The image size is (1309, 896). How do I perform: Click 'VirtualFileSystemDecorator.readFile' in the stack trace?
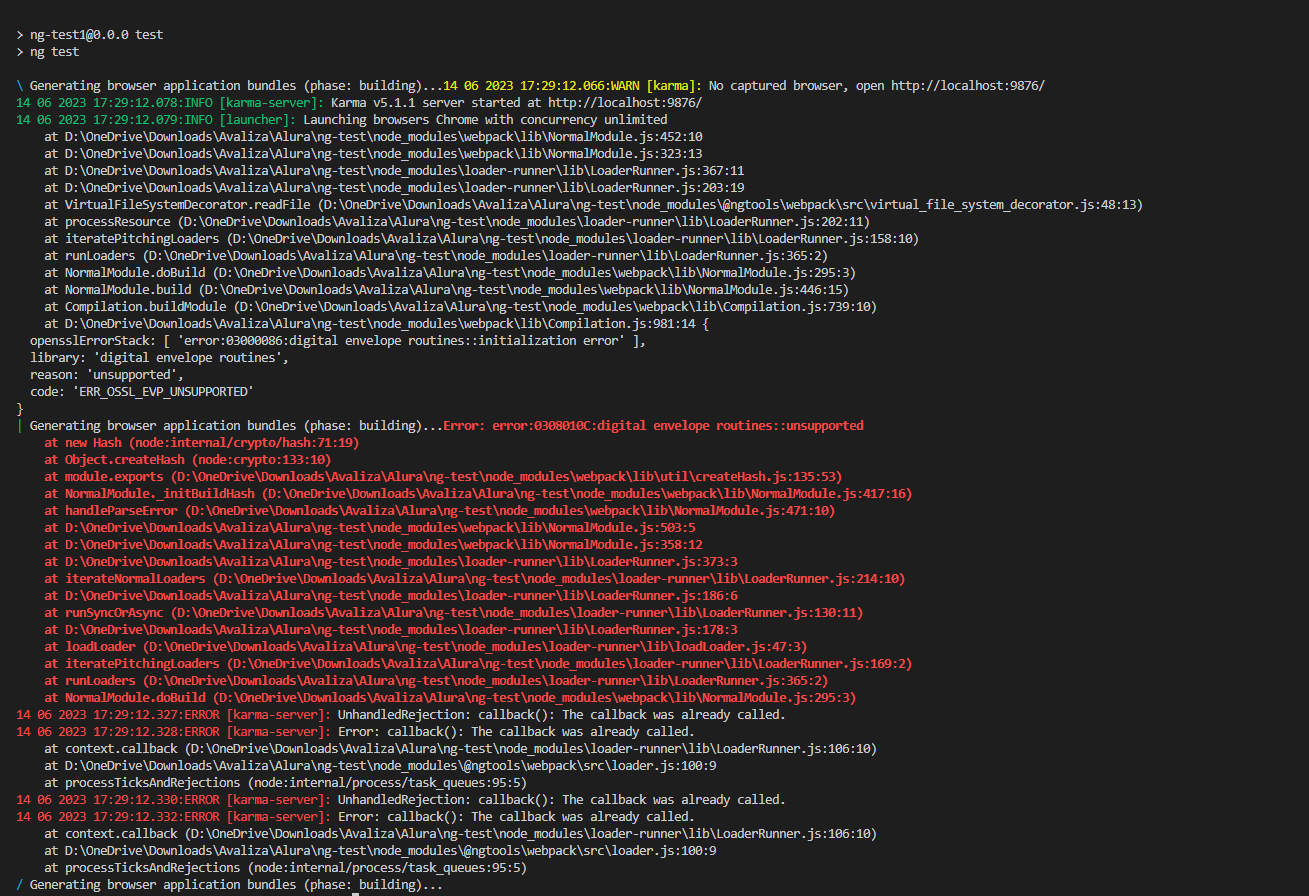click(188, 205)
